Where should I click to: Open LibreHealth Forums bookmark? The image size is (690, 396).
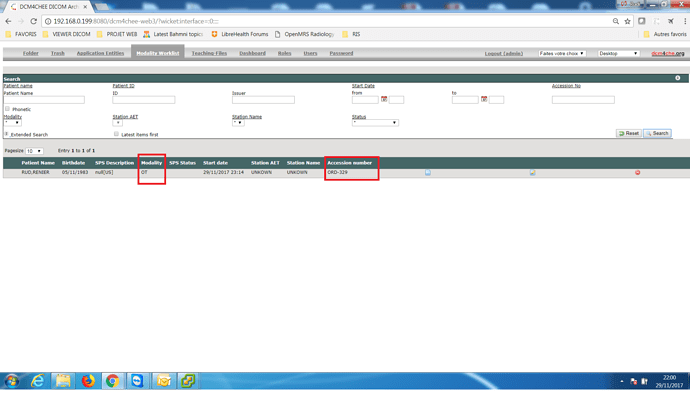240,34
